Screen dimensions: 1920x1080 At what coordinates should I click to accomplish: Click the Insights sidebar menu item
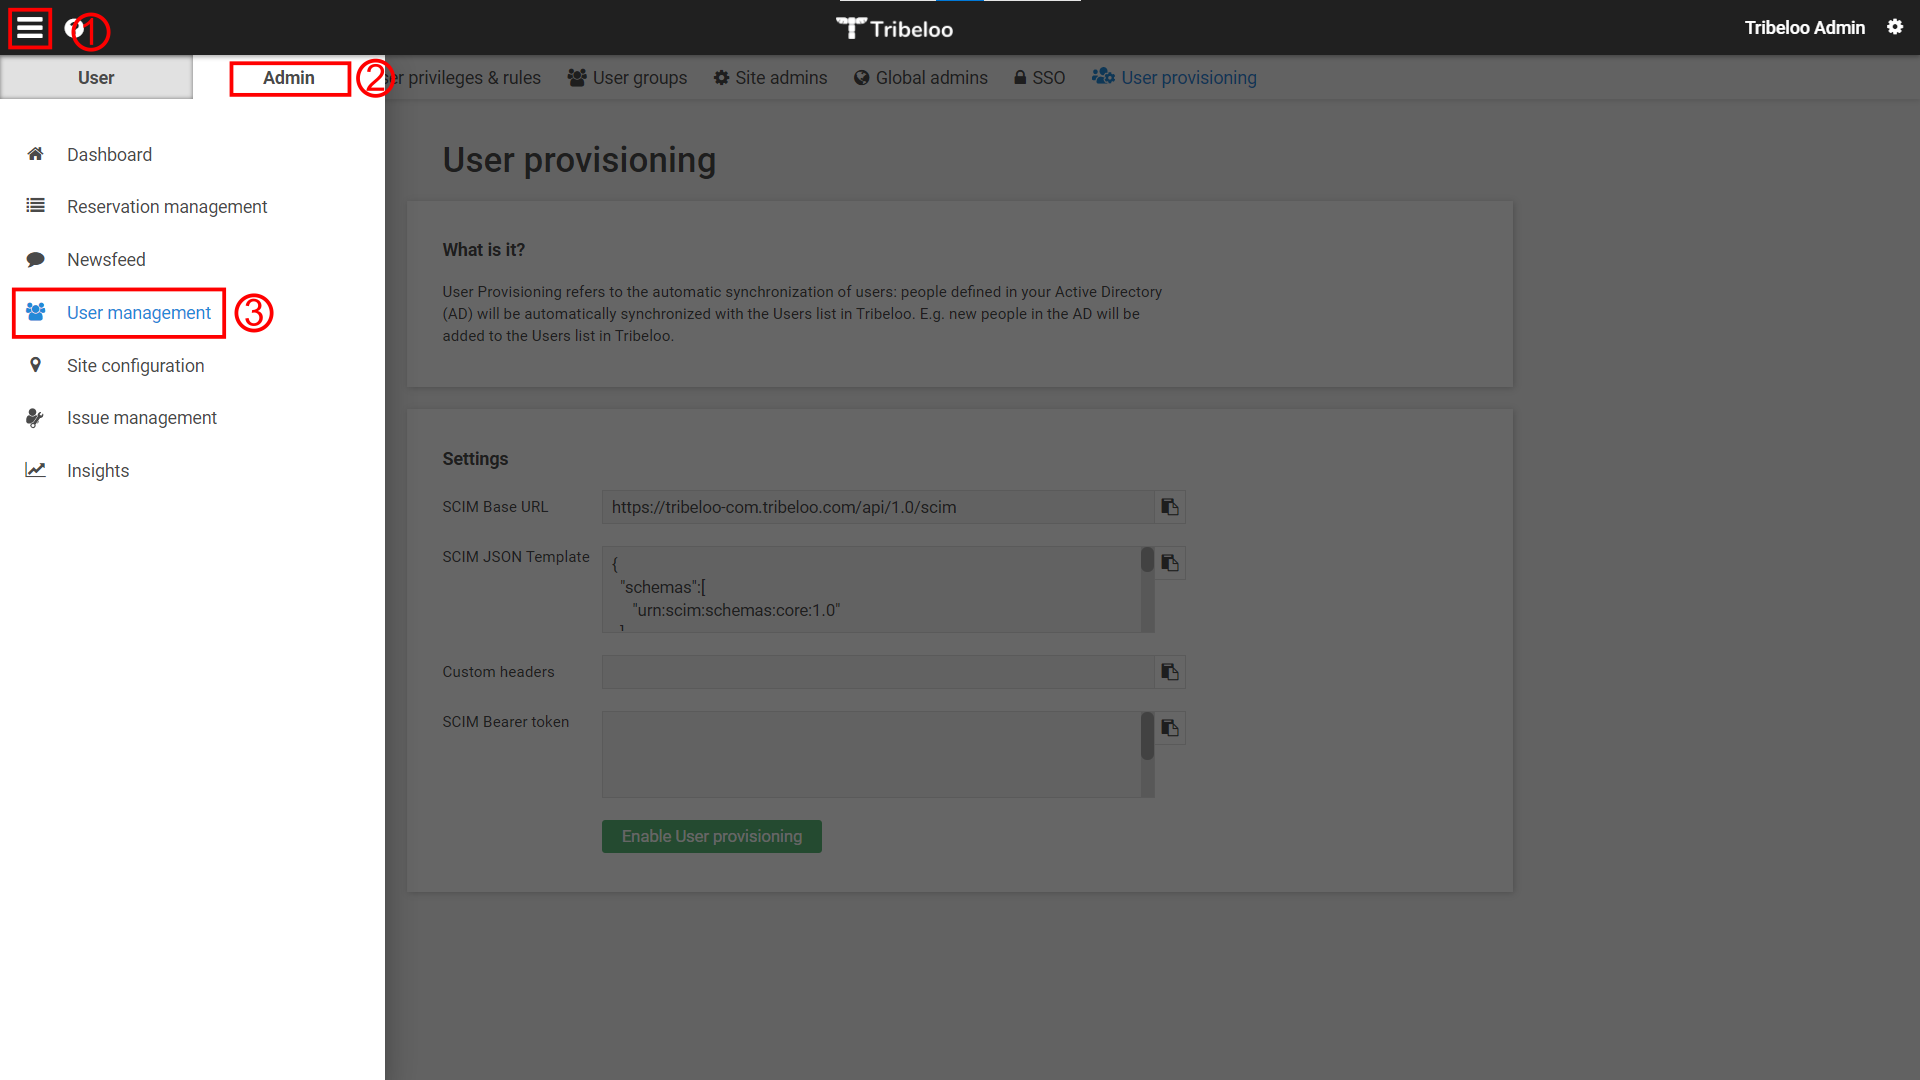coord(98,471)
